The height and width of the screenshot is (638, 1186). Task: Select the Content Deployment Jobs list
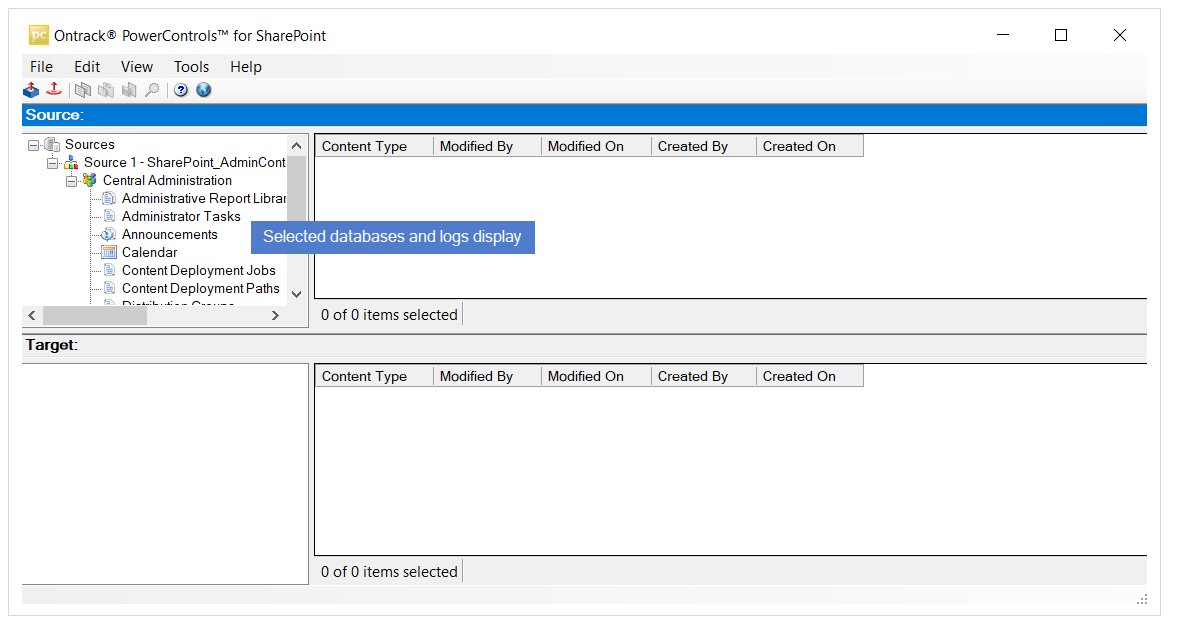point(198,270)
